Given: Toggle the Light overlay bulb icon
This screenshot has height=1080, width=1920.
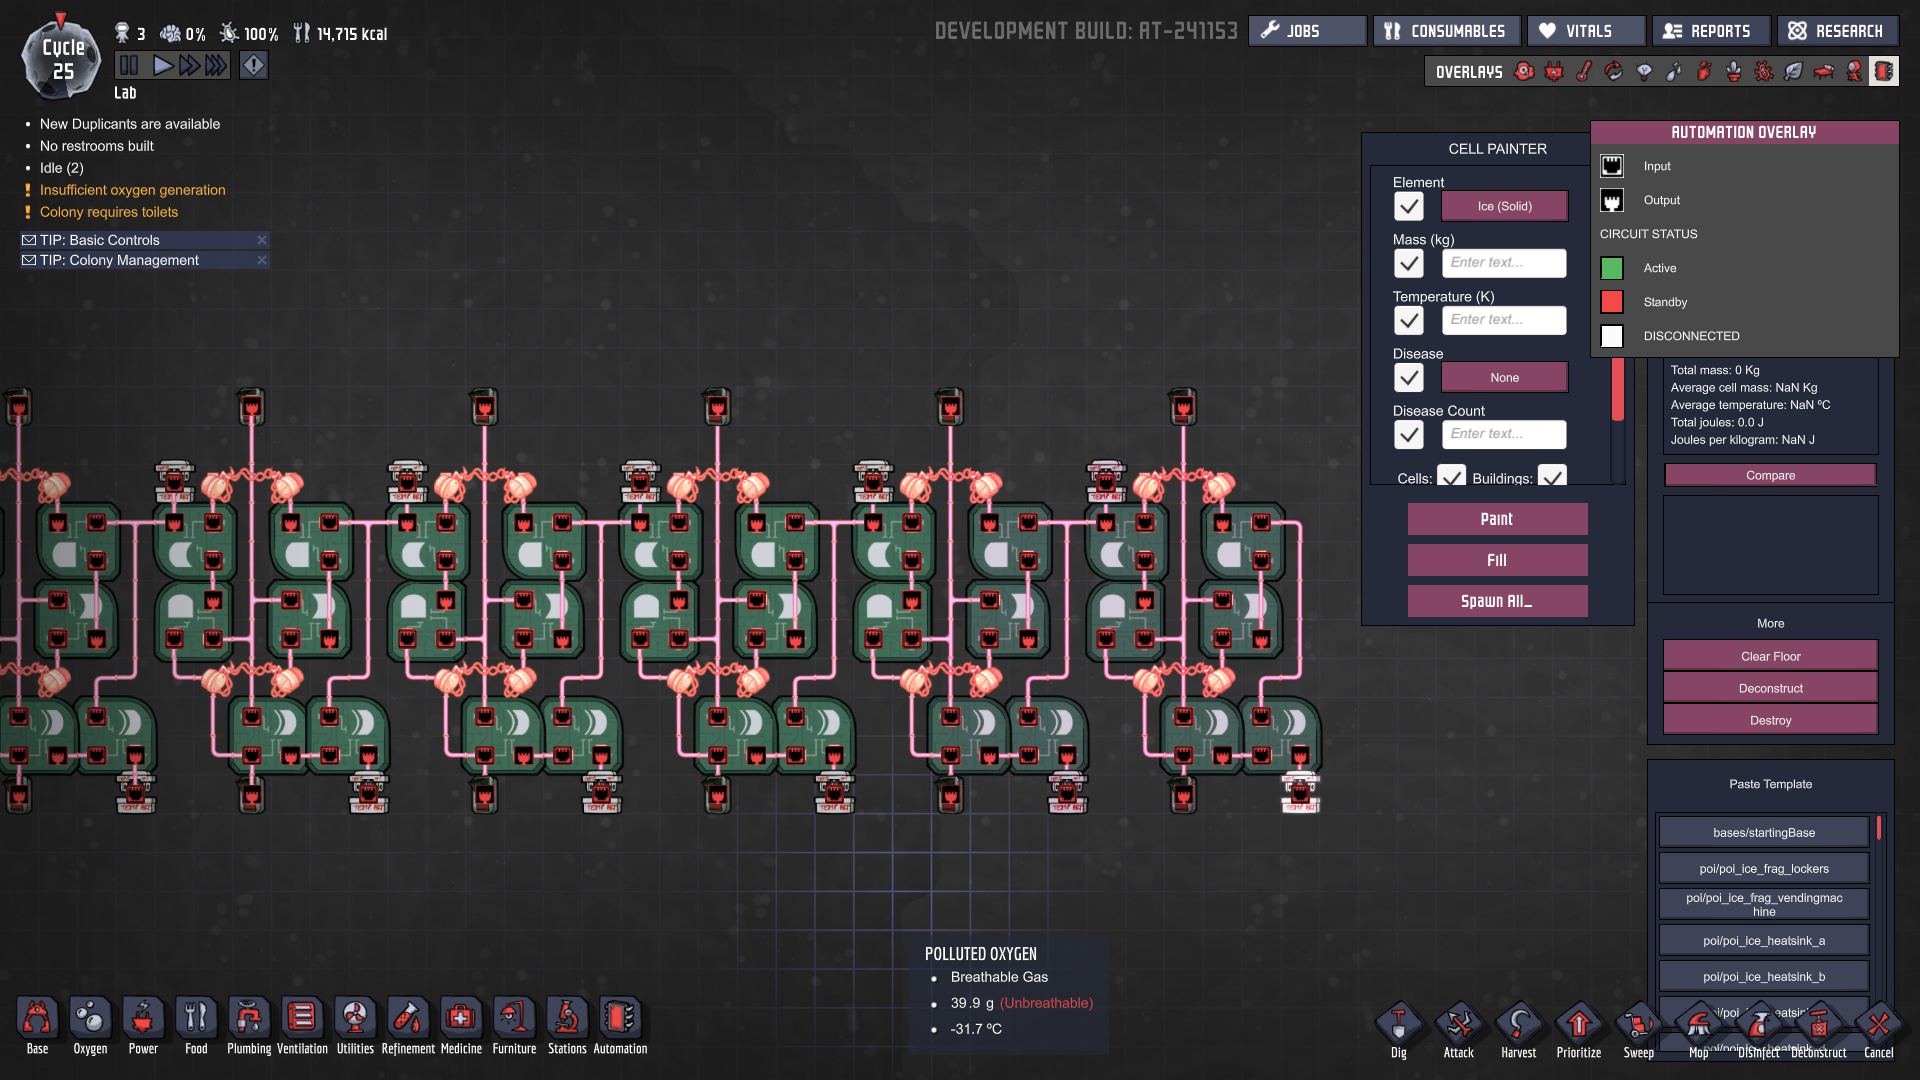Looking at the screenshot, I should click(1644, 72).
